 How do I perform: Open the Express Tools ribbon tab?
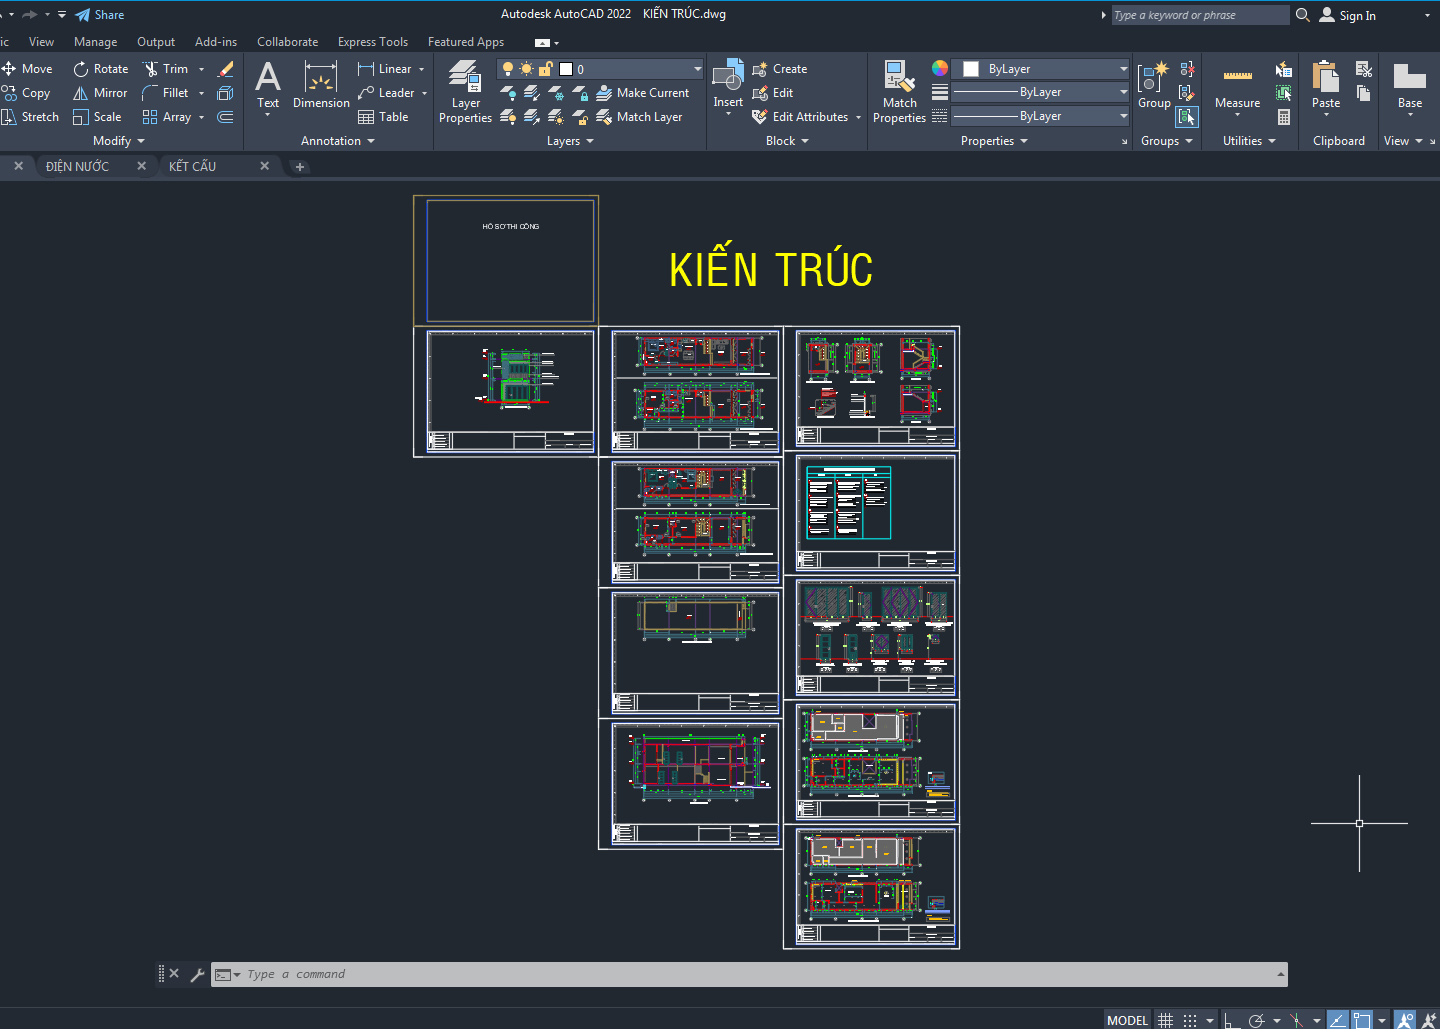pos(372,42)
